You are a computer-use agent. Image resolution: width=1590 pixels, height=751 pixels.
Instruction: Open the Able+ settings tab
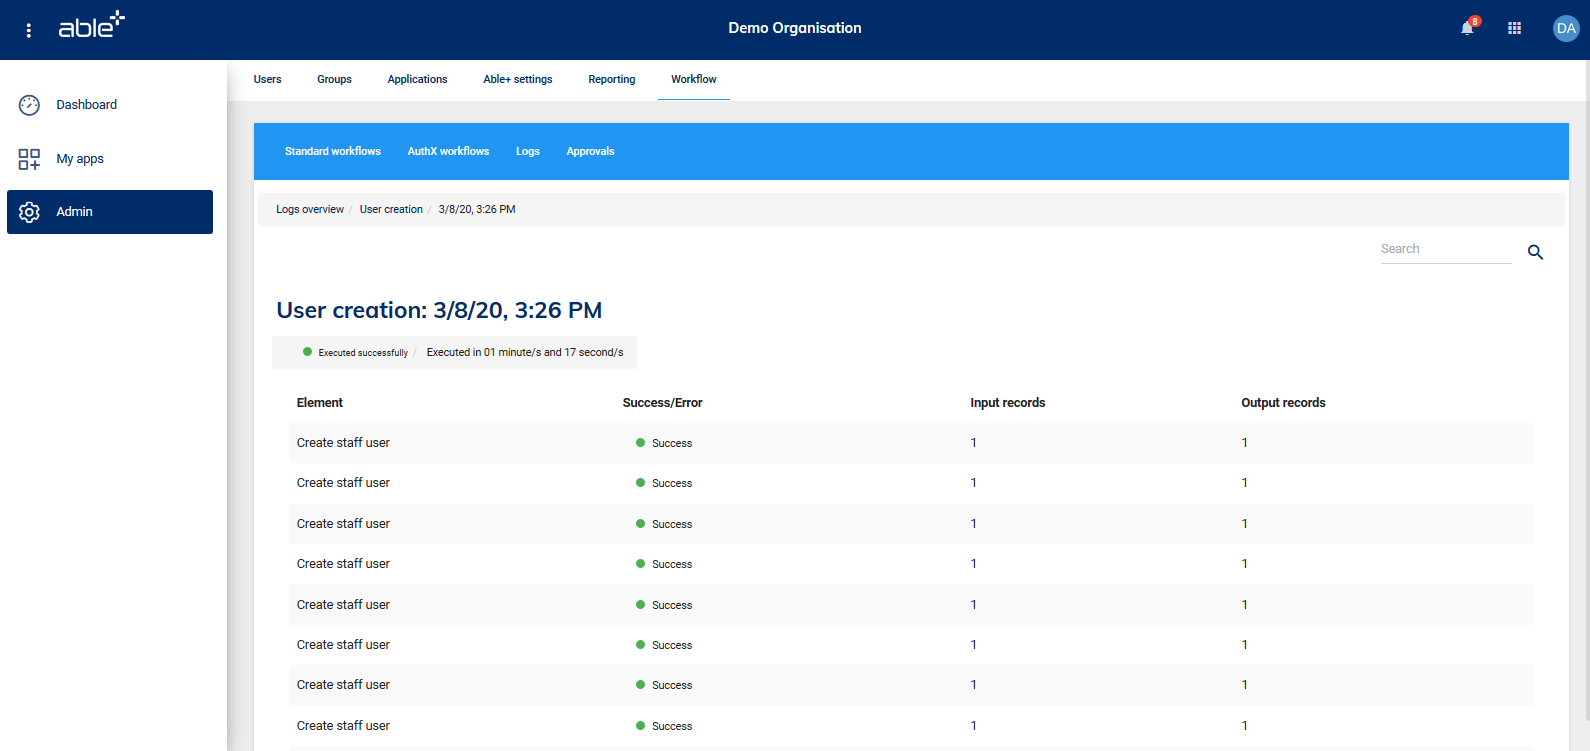pyautogui.click(x=517, y=80)
